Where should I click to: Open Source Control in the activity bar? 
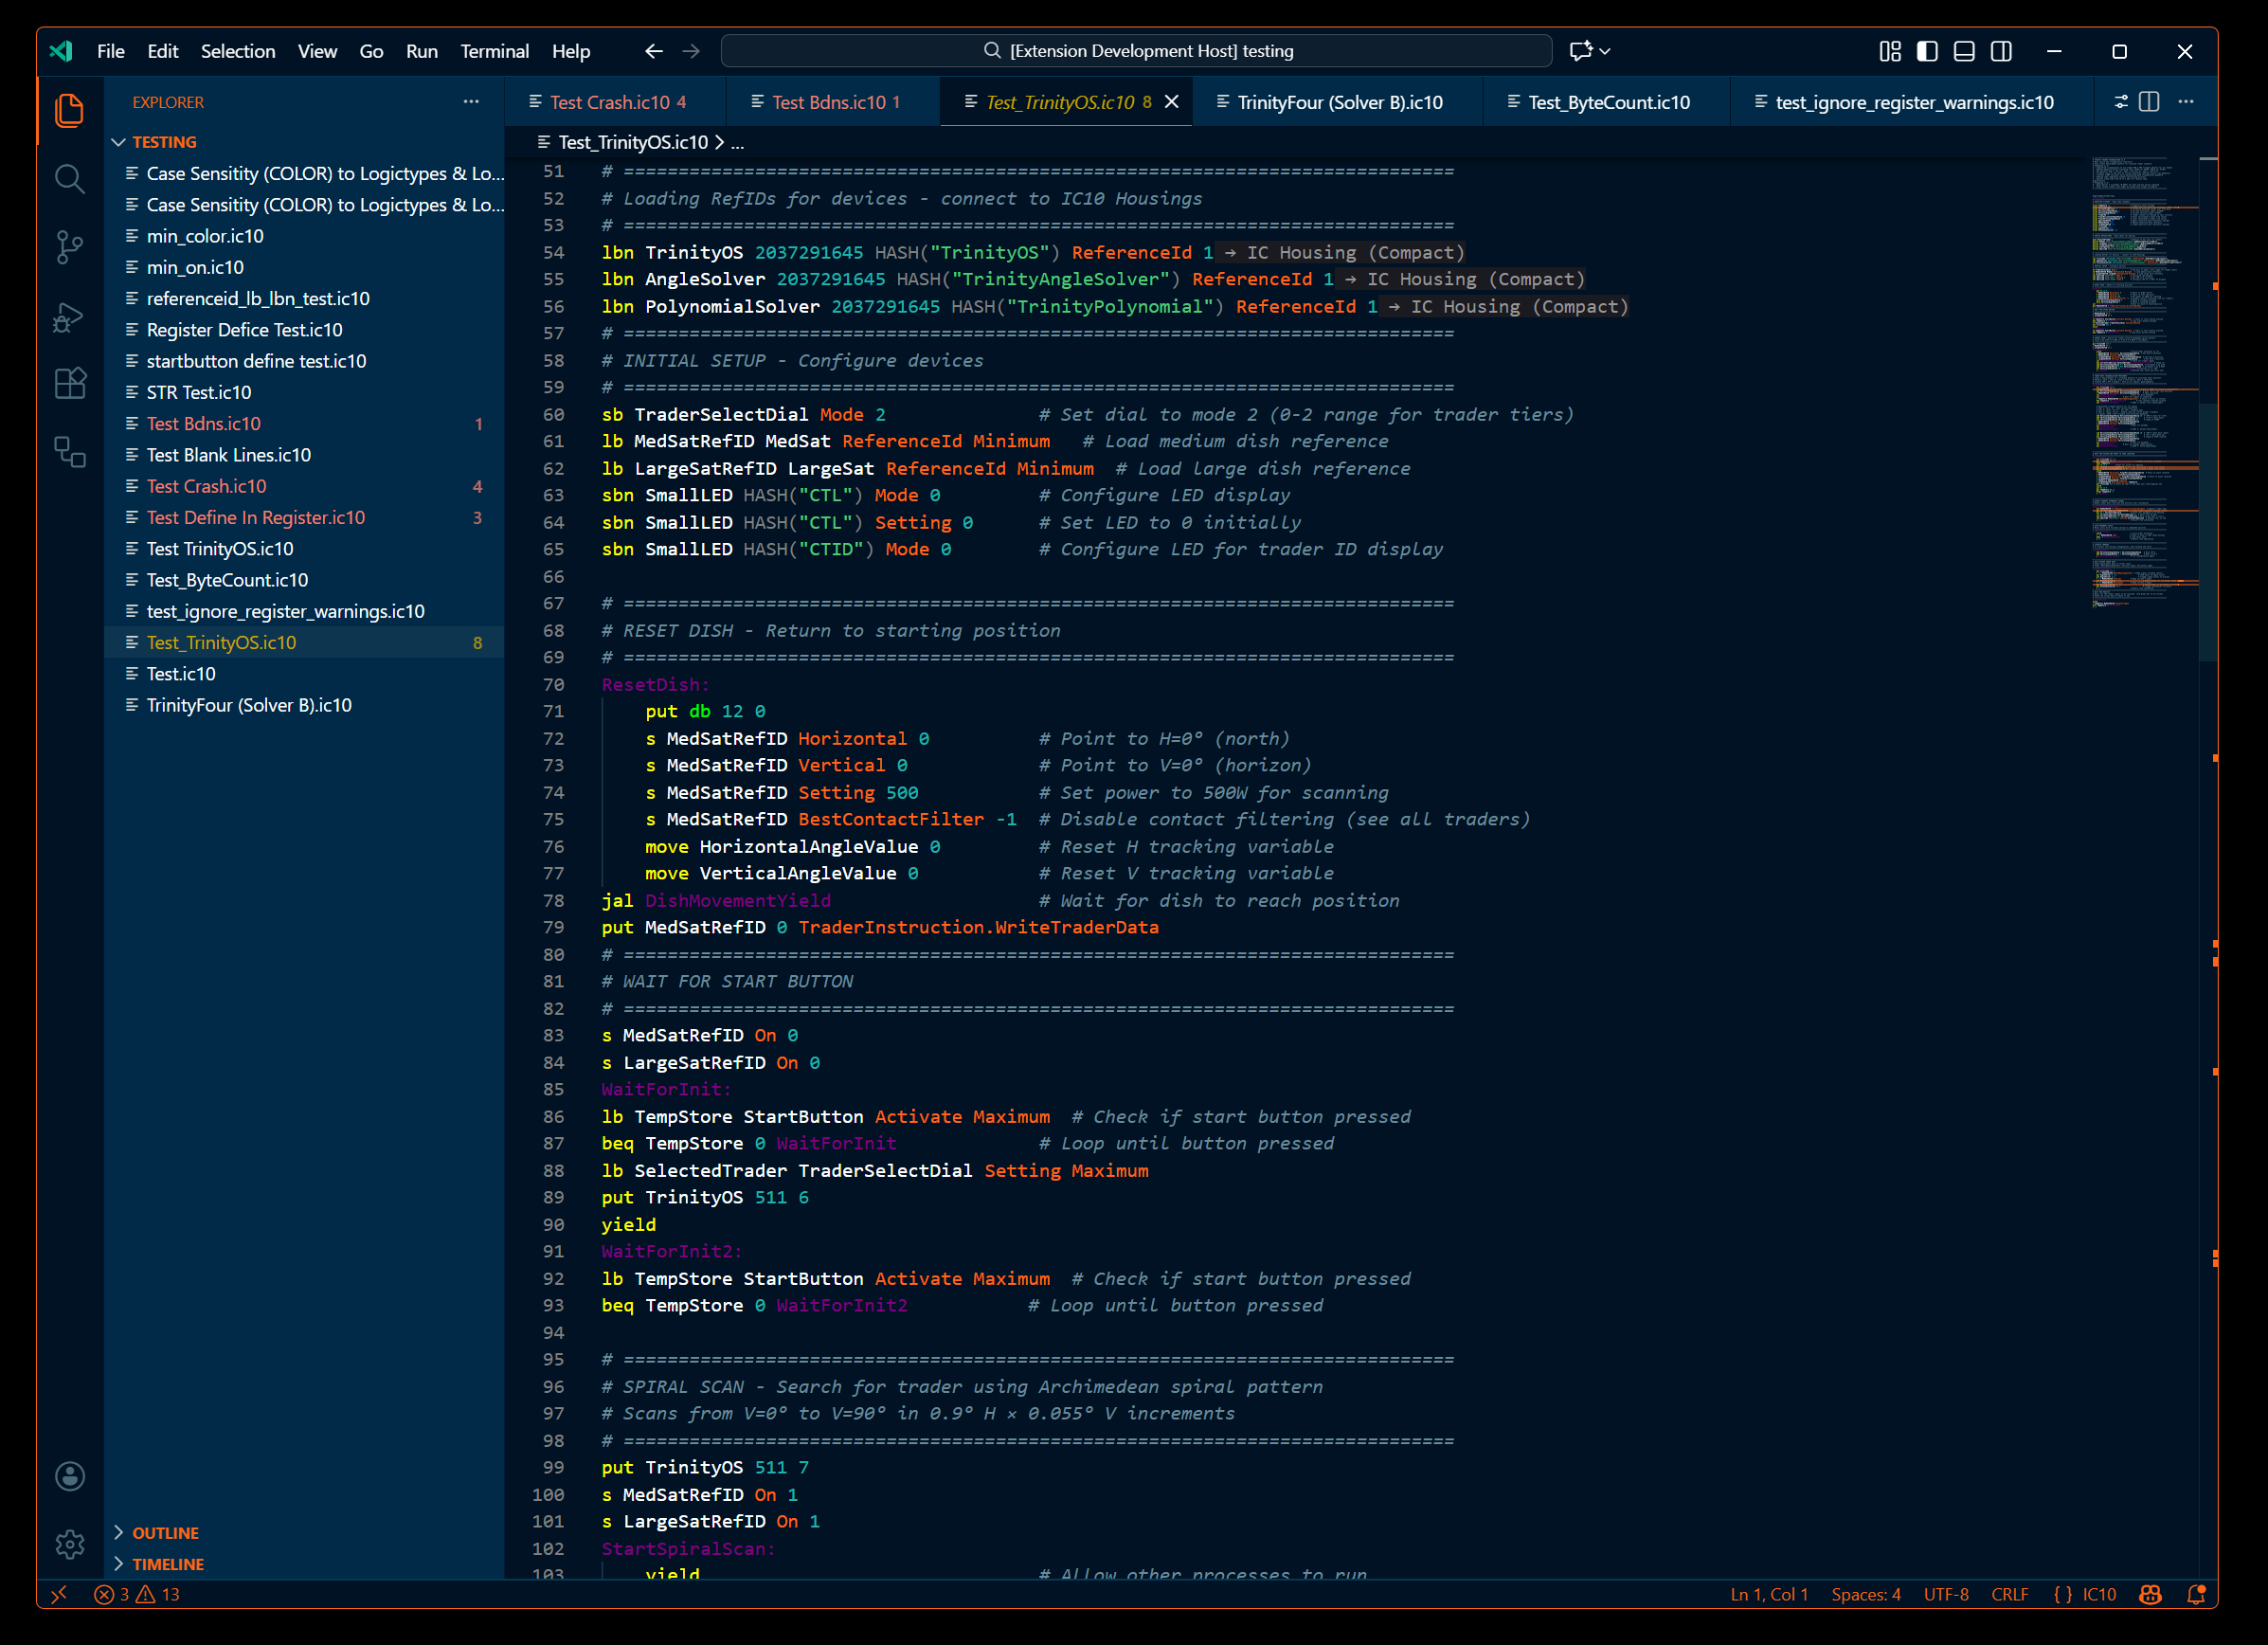(x=69, y=247)
